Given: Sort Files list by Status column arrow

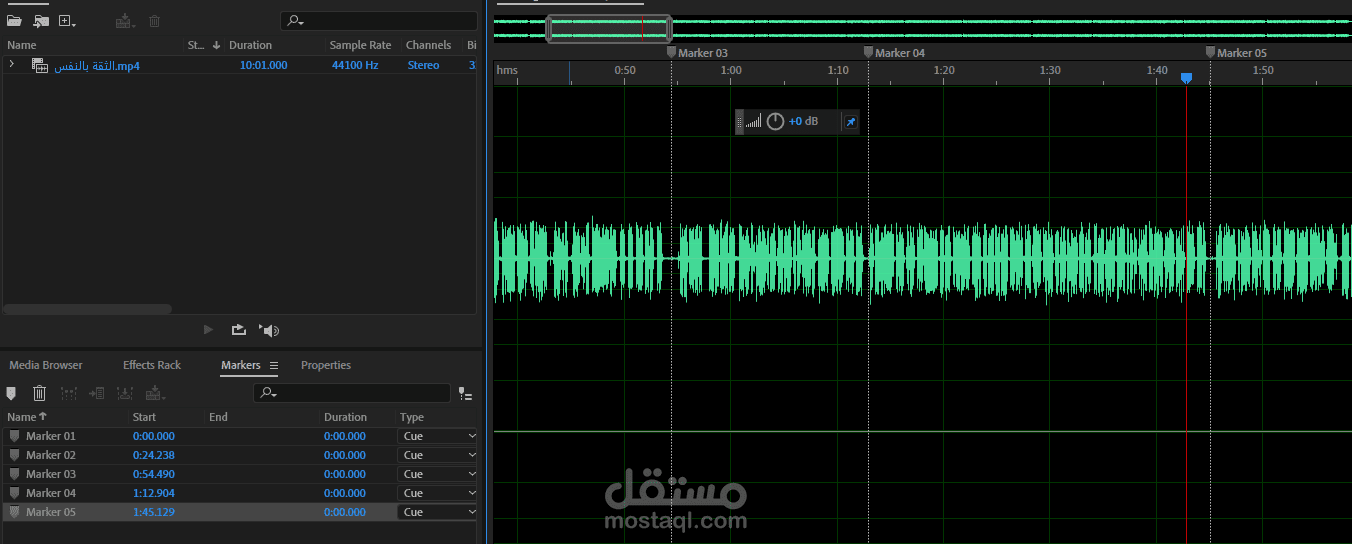Looking at the screenshot, I should coord(216,45).
